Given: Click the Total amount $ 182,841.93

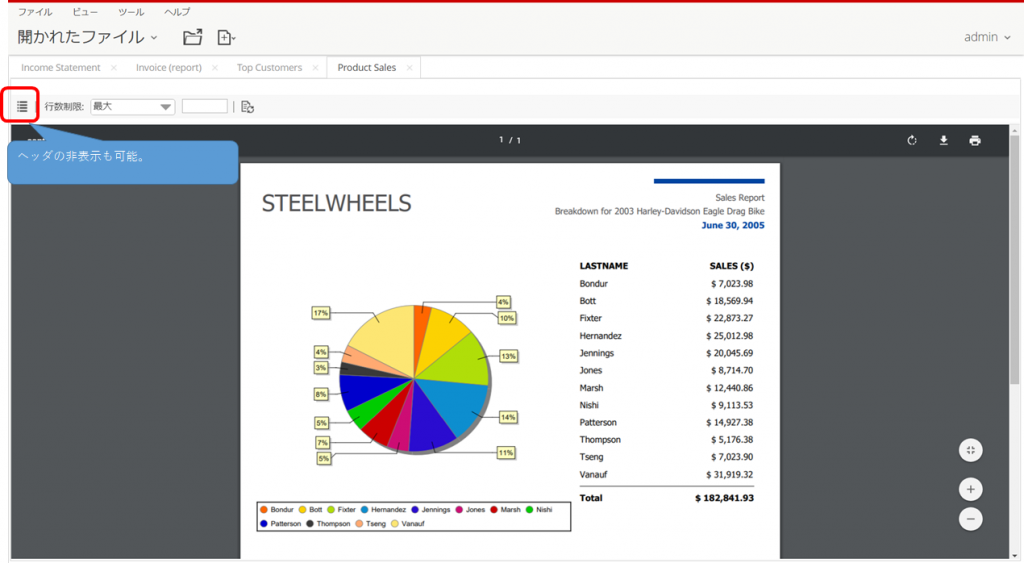Looking at the screenshot, I should (724, 498).
